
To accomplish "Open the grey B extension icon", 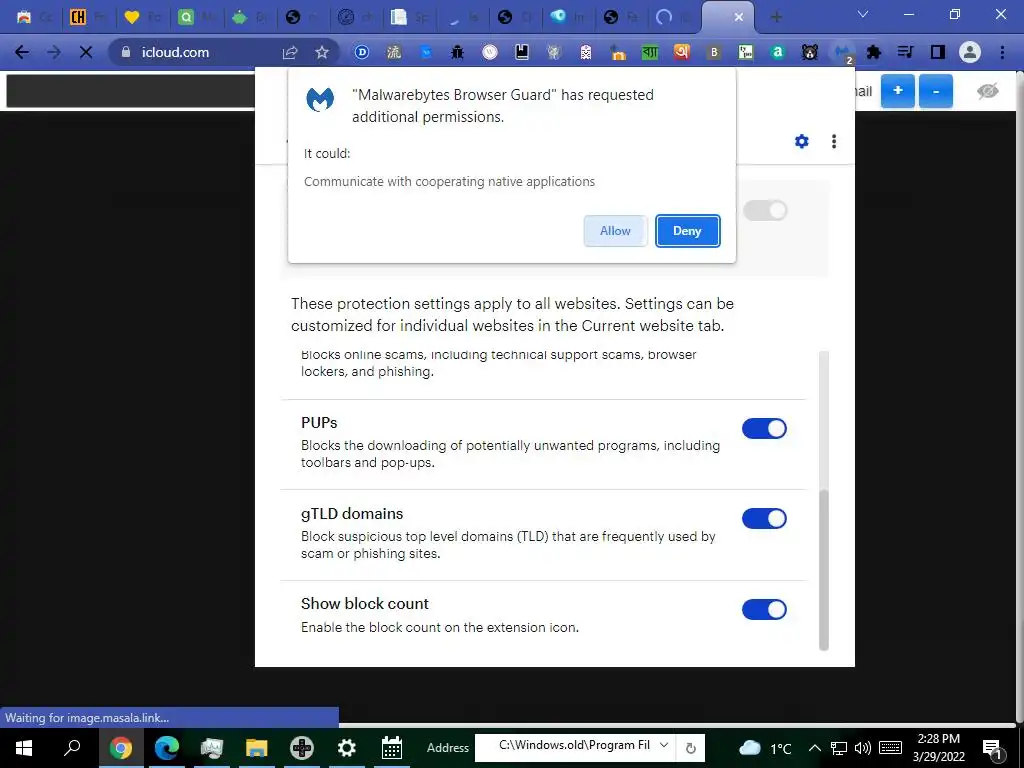I will [714, 52].
